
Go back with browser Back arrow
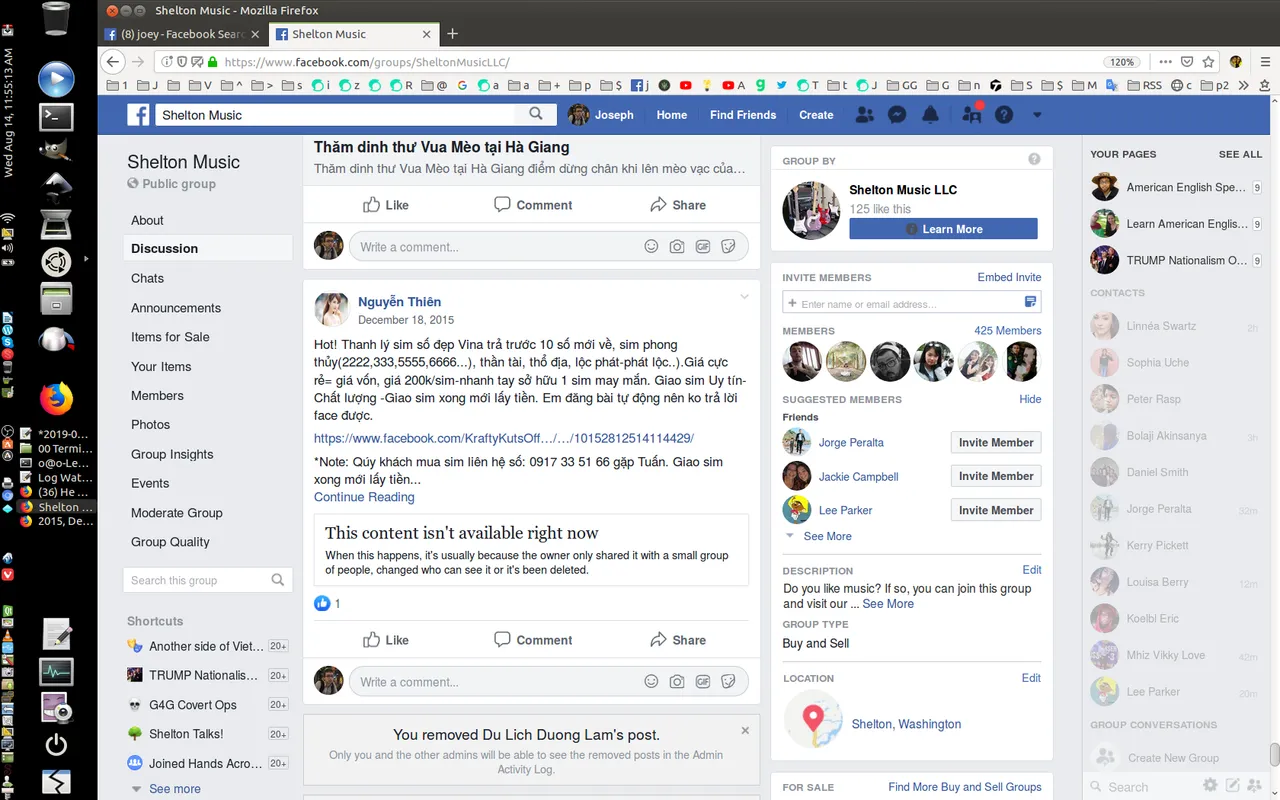coord(114,62)
